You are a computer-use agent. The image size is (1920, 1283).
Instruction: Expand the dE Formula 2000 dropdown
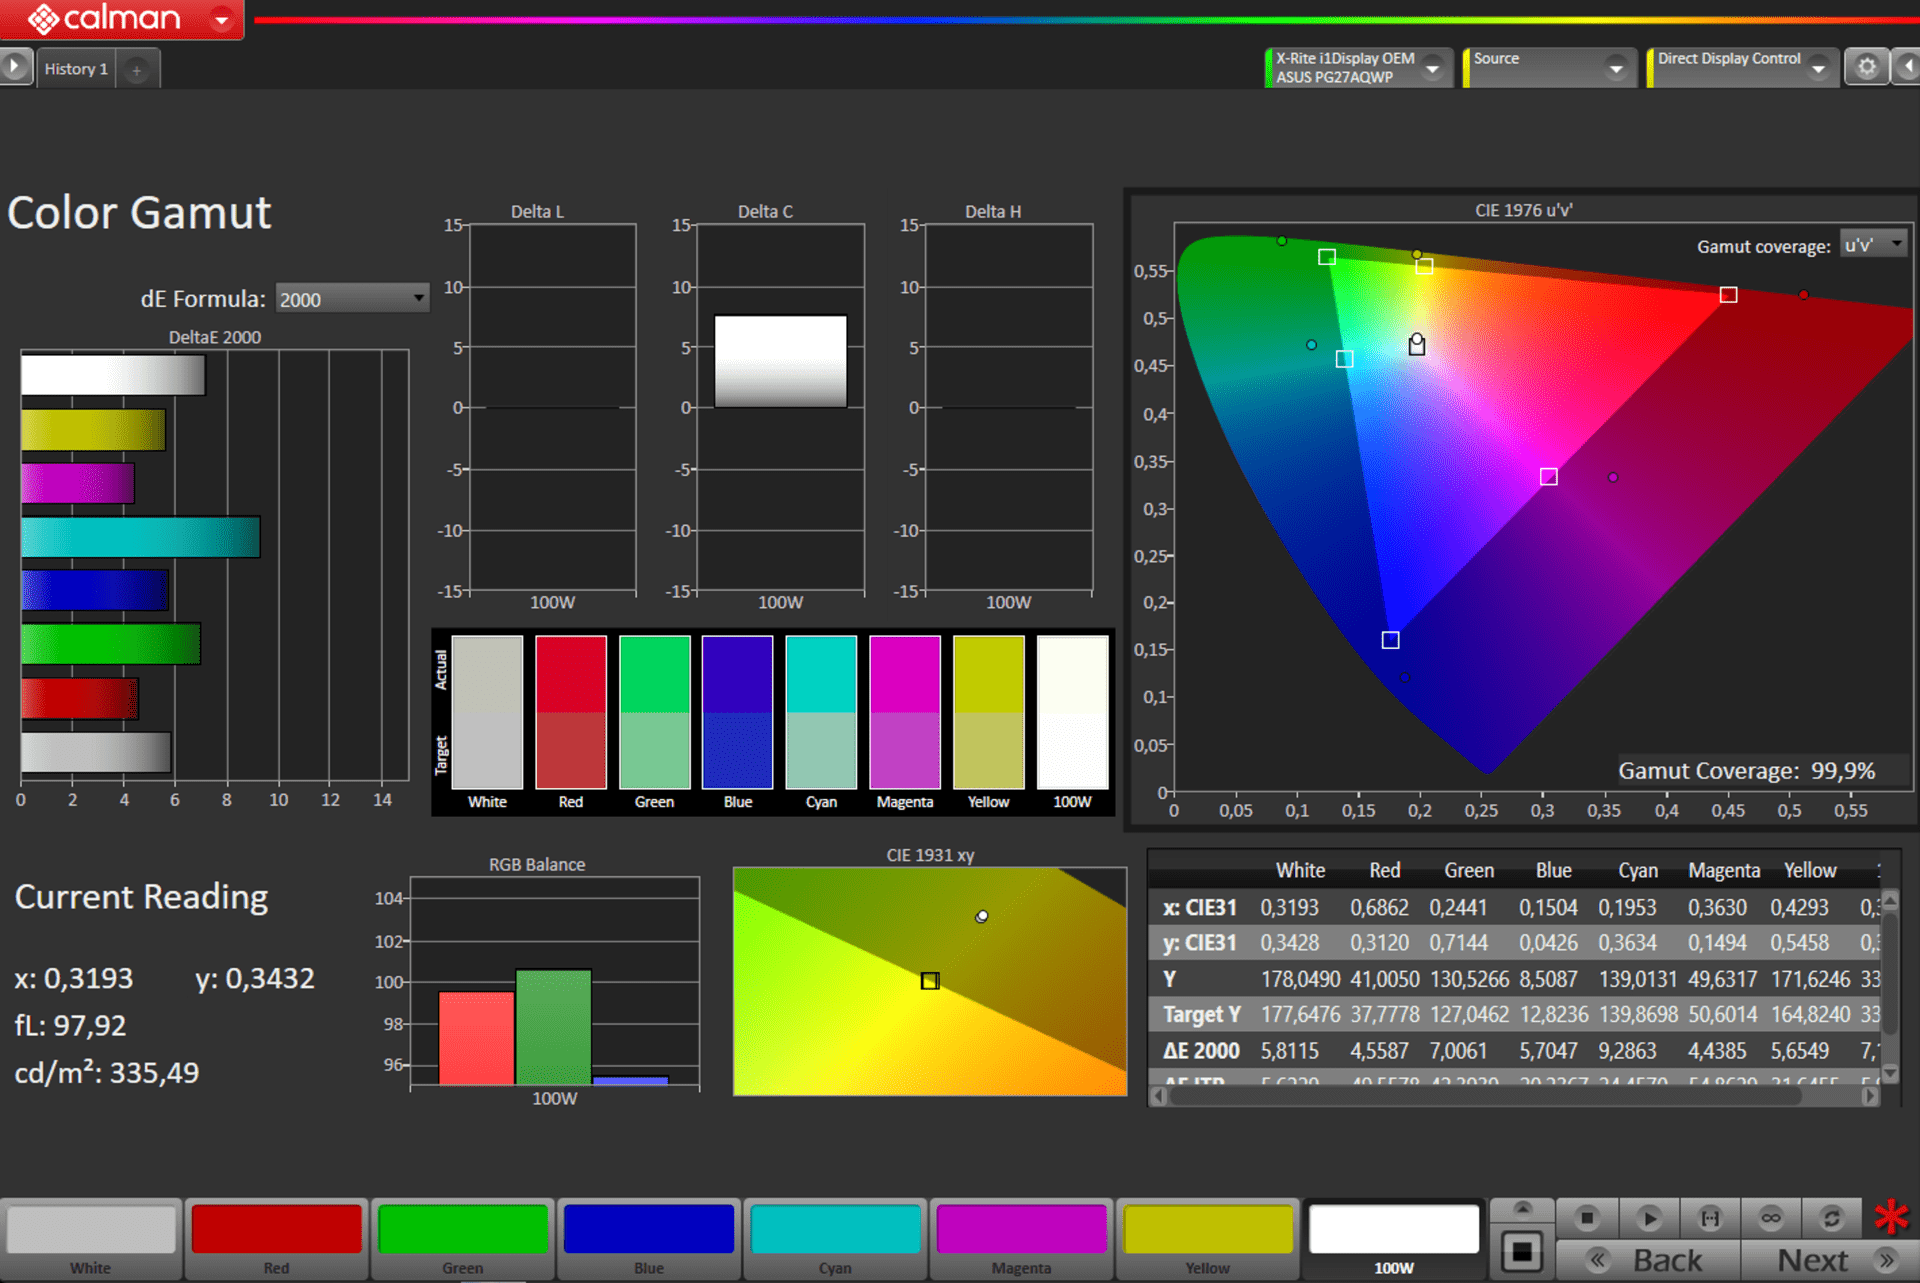point(352,299)
